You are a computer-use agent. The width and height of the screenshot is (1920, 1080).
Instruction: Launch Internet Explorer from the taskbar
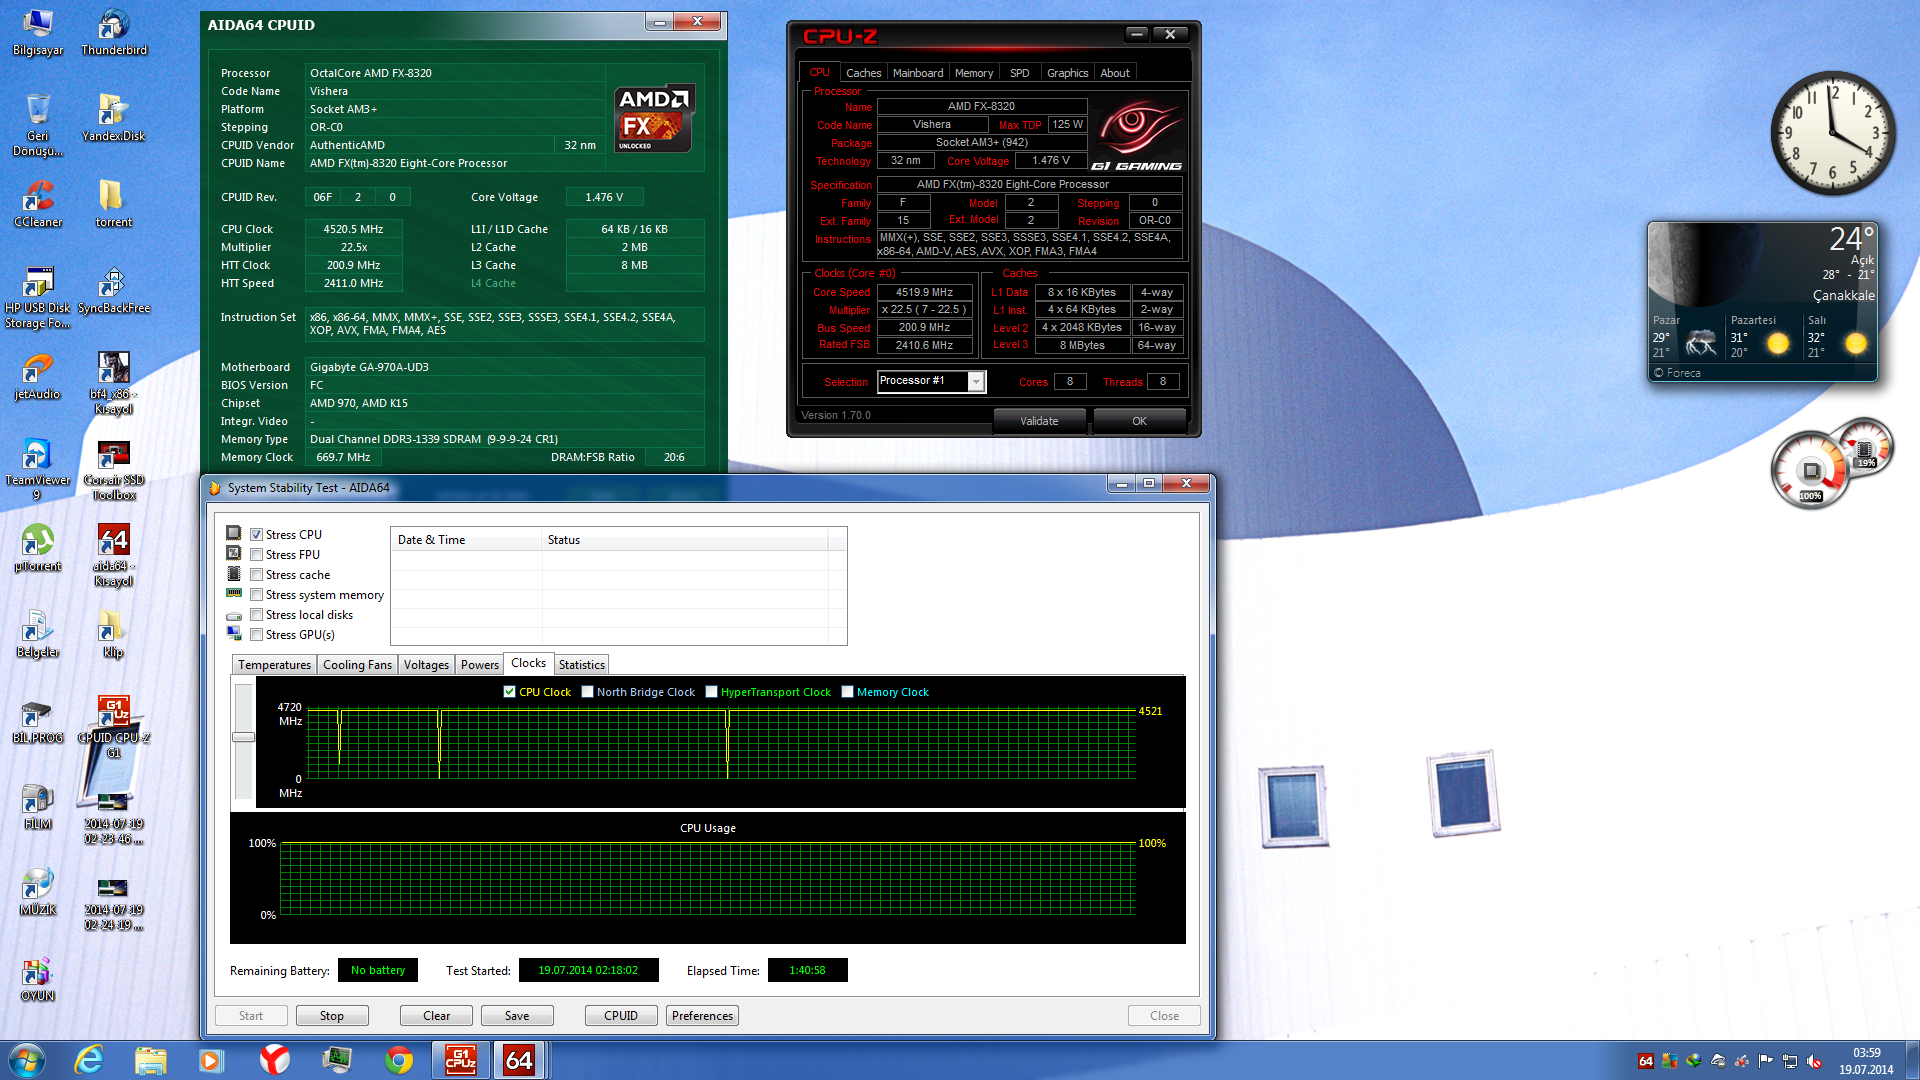point(89,1060)
